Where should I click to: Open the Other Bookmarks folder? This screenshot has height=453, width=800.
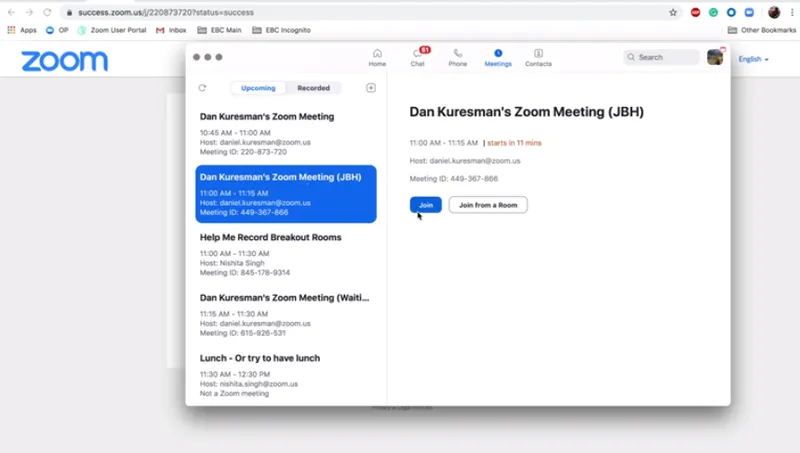[x=762, y=30]
